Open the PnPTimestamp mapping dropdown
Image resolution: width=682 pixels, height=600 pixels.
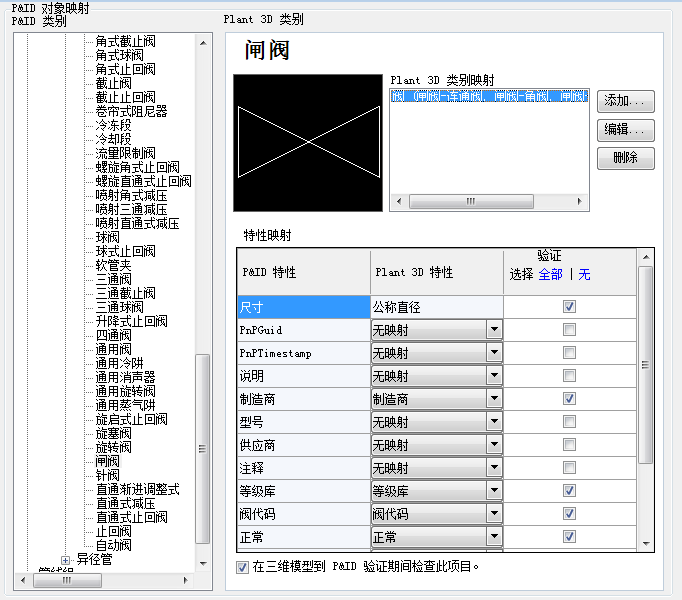click(x=494, y=353)
